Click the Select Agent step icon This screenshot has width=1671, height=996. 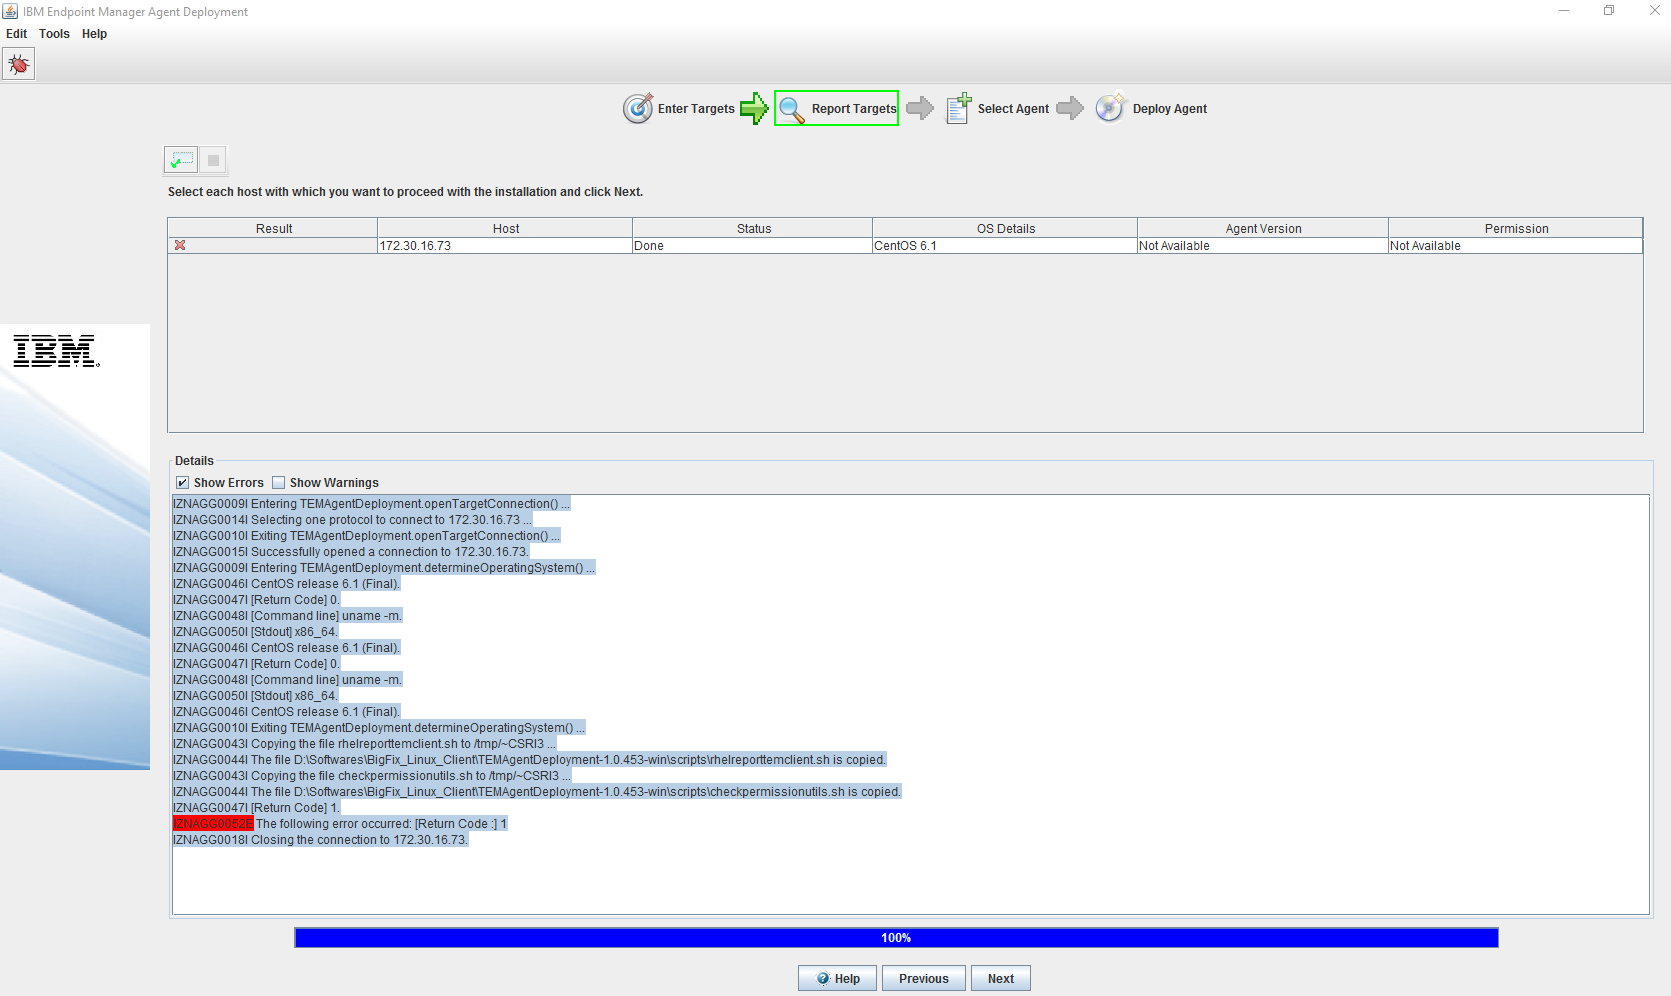tap(958, 108)
